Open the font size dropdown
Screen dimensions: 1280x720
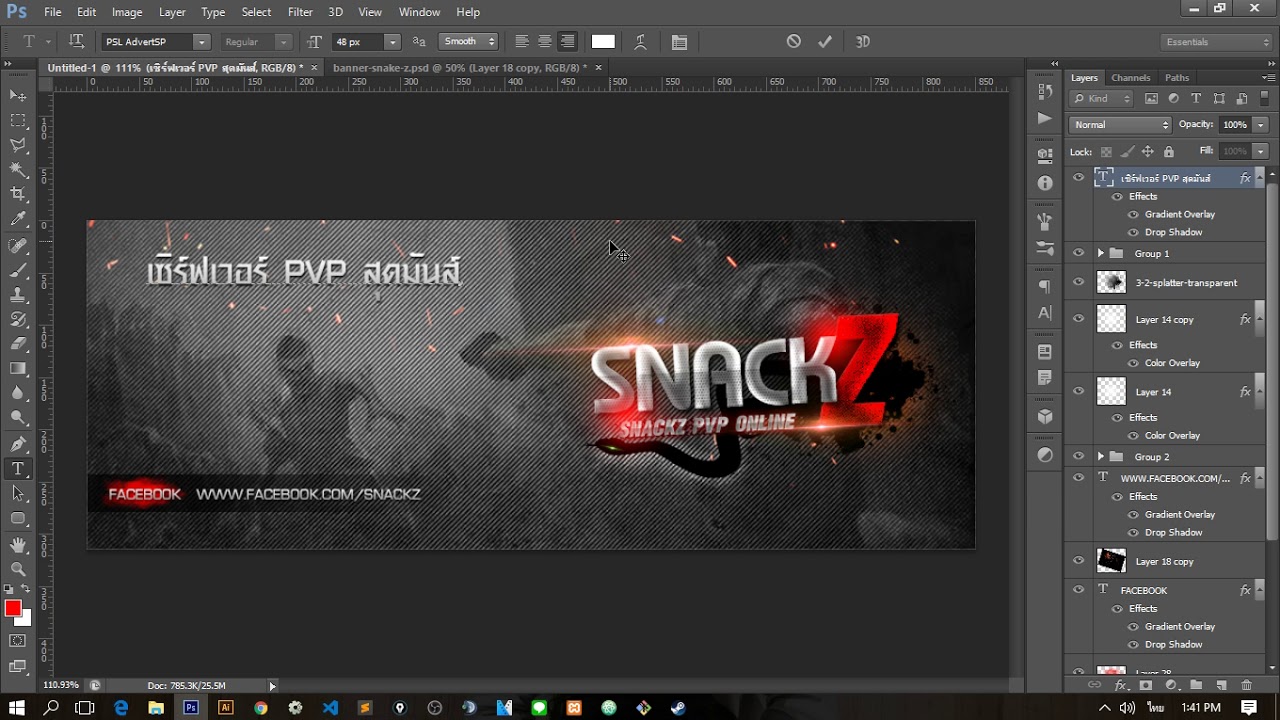[x=392, y=42]
